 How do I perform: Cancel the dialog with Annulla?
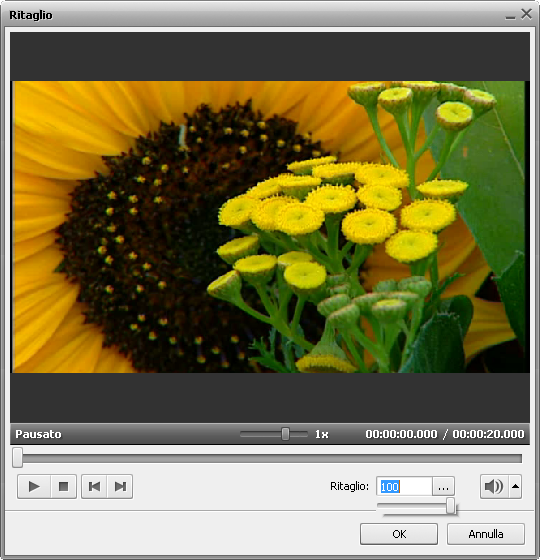(486, 534)
